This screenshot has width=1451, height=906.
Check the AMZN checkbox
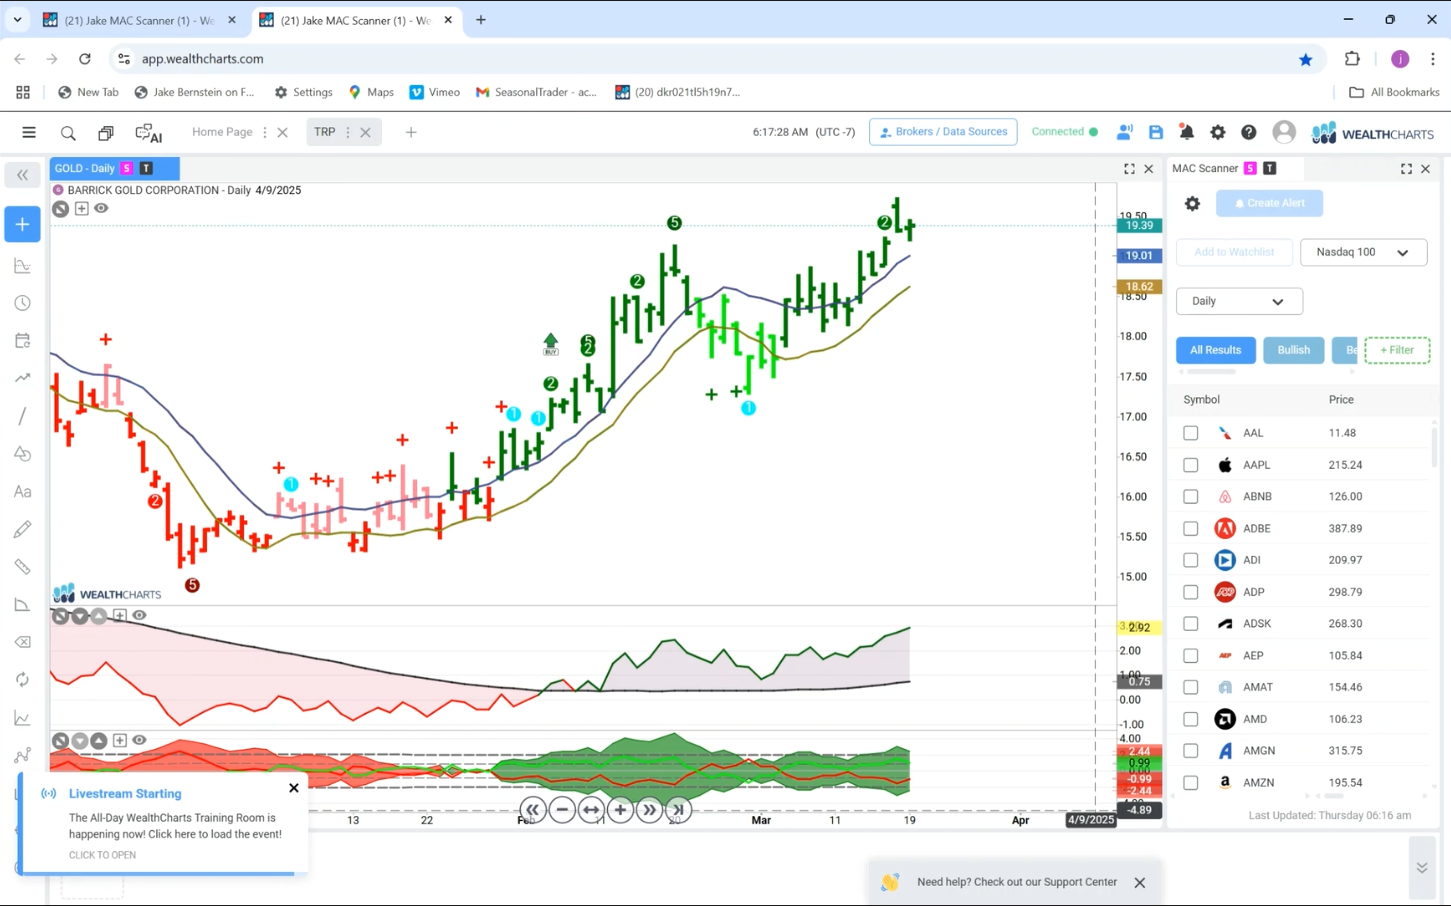tap(1190, 783)
